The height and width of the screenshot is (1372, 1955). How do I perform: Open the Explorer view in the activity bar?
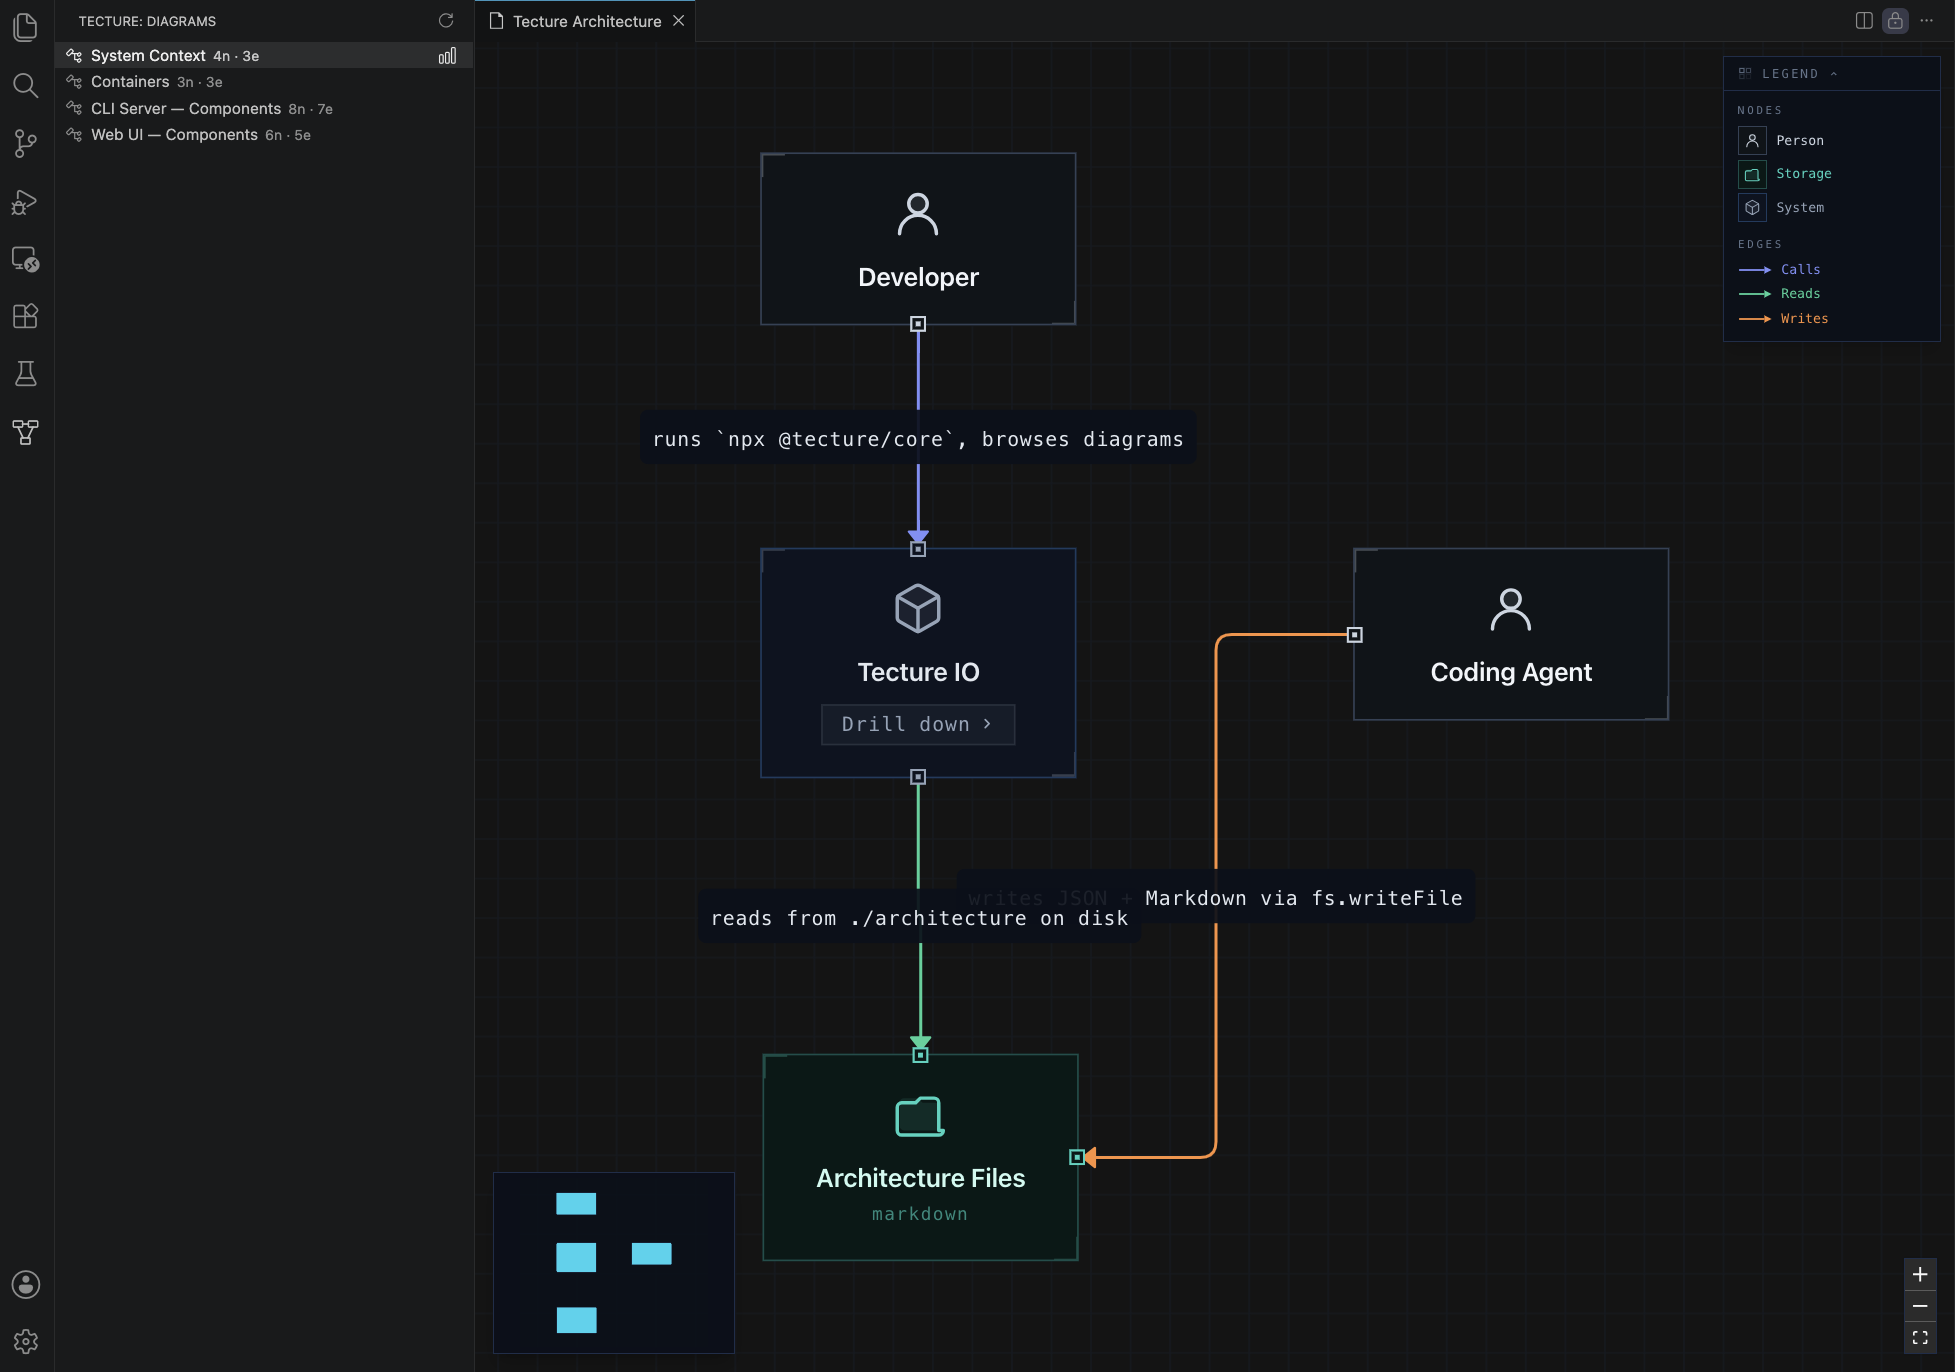26,27
